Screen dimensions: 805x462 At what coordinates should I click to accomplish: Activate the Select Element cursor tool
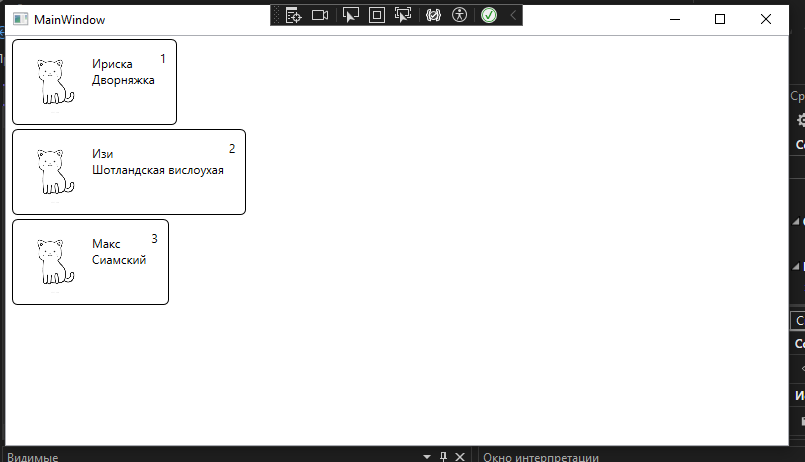(350, 15)
